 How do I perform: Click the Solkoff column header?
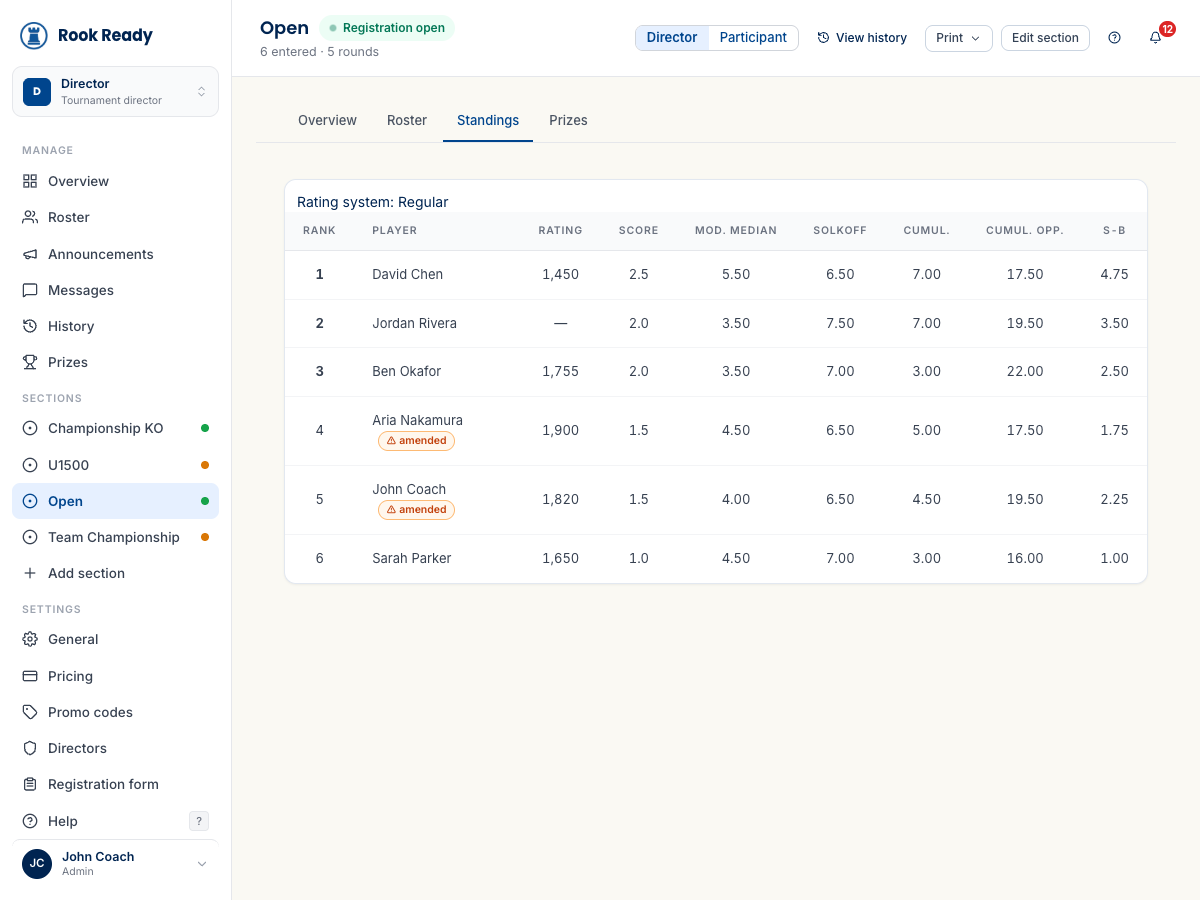[840, 230]
